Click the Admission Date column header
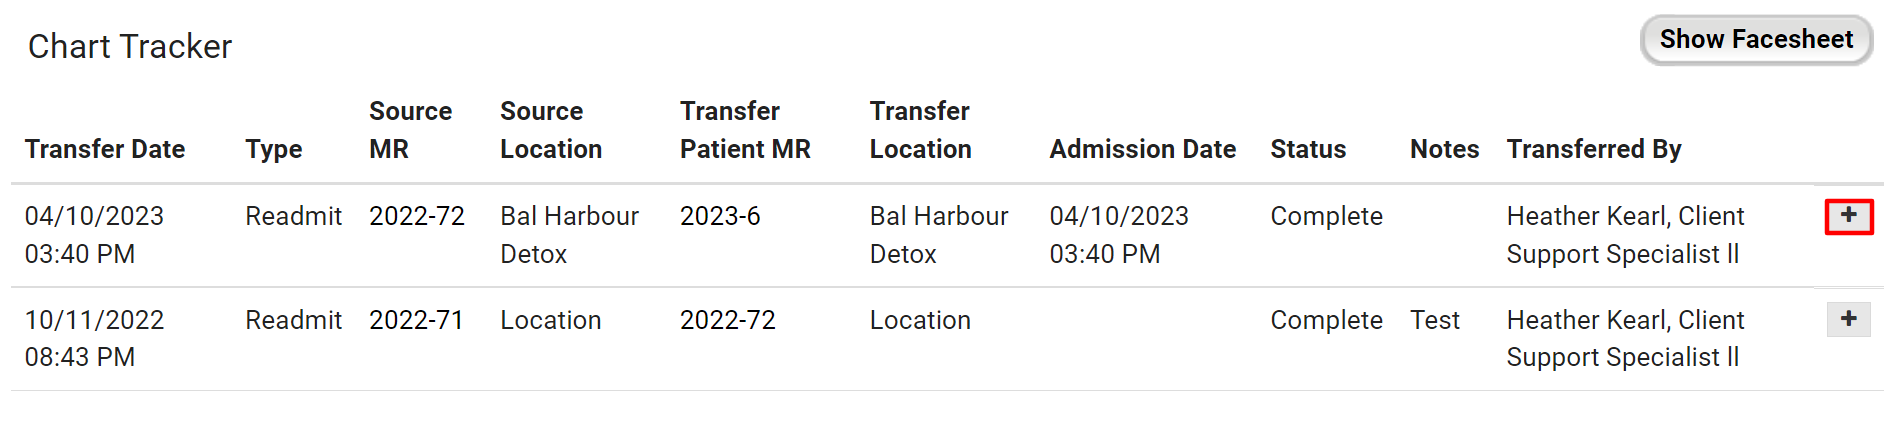The width and height of the screenshot is (1897, 428). click(x=1142, y=149)
